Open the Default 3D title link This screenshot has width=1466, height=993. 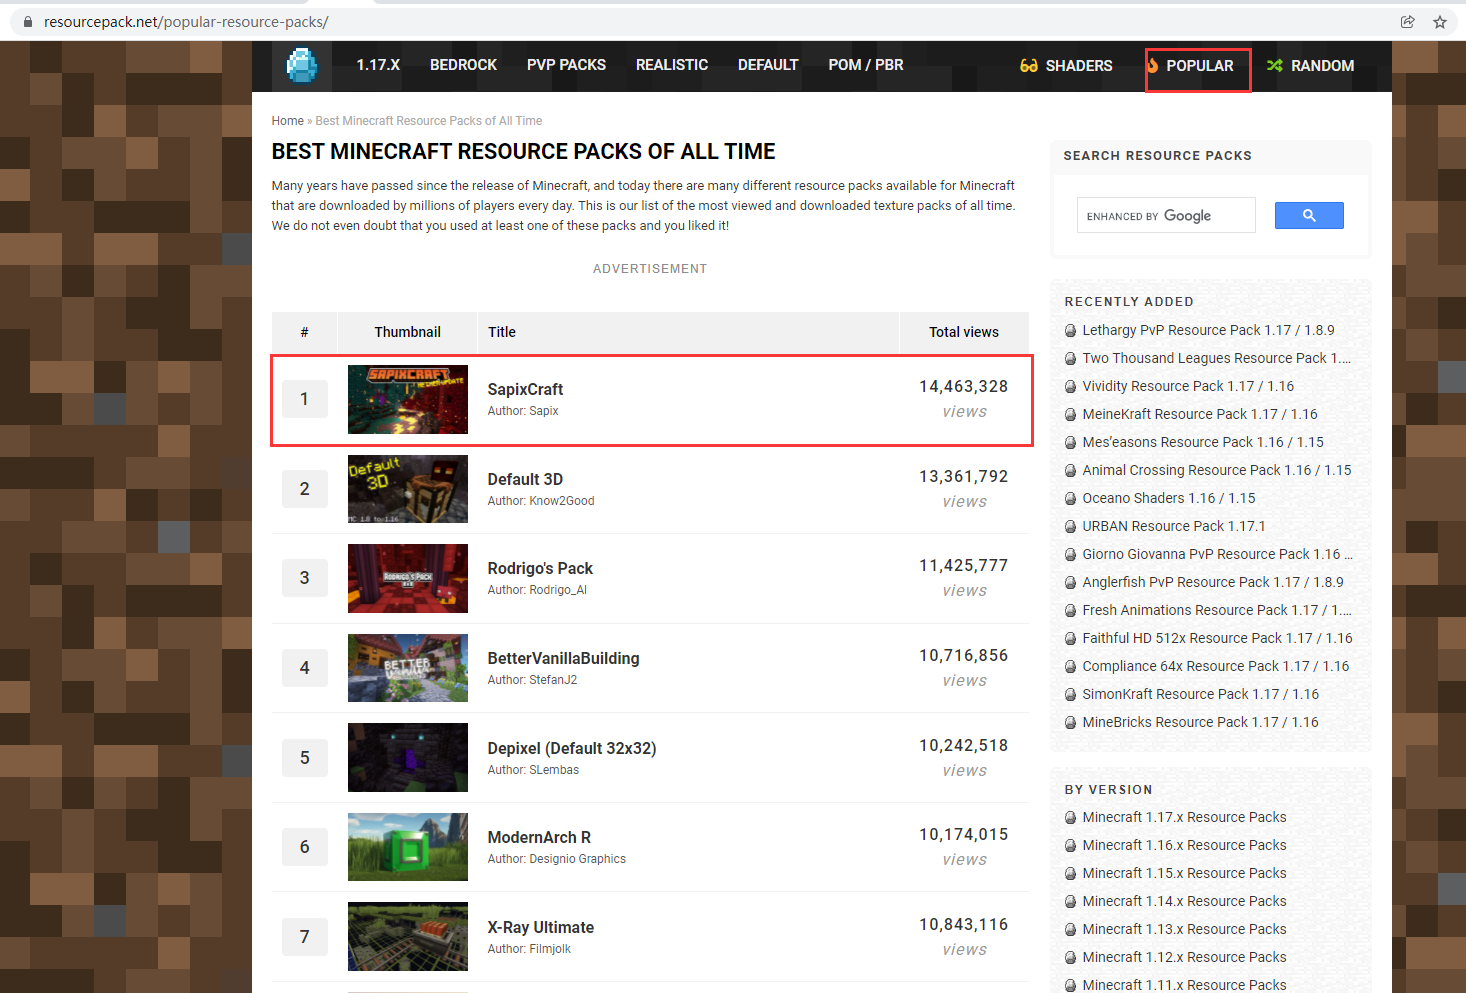tap(525, 479)
